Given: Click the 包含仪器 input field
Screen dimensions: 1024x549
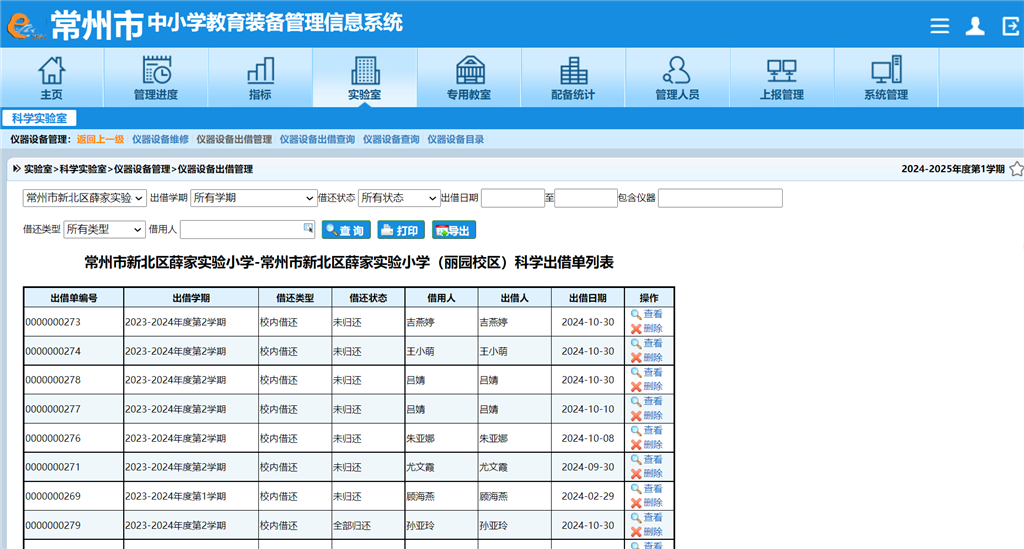Looking at the screenshot, I should [x=720, y=198].
